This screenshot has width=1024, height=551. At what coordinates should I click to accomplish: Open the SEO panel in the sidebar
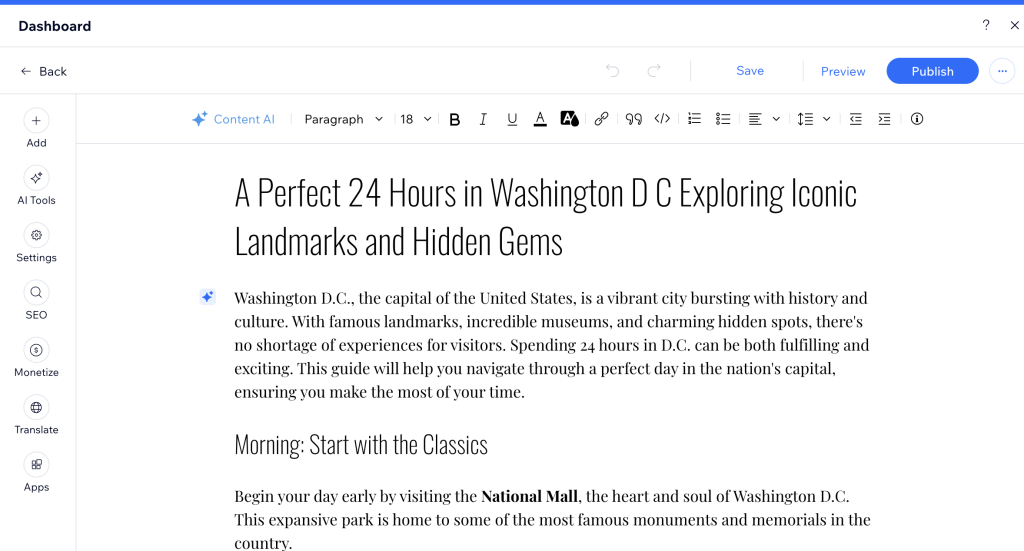[x=36, y=300]
